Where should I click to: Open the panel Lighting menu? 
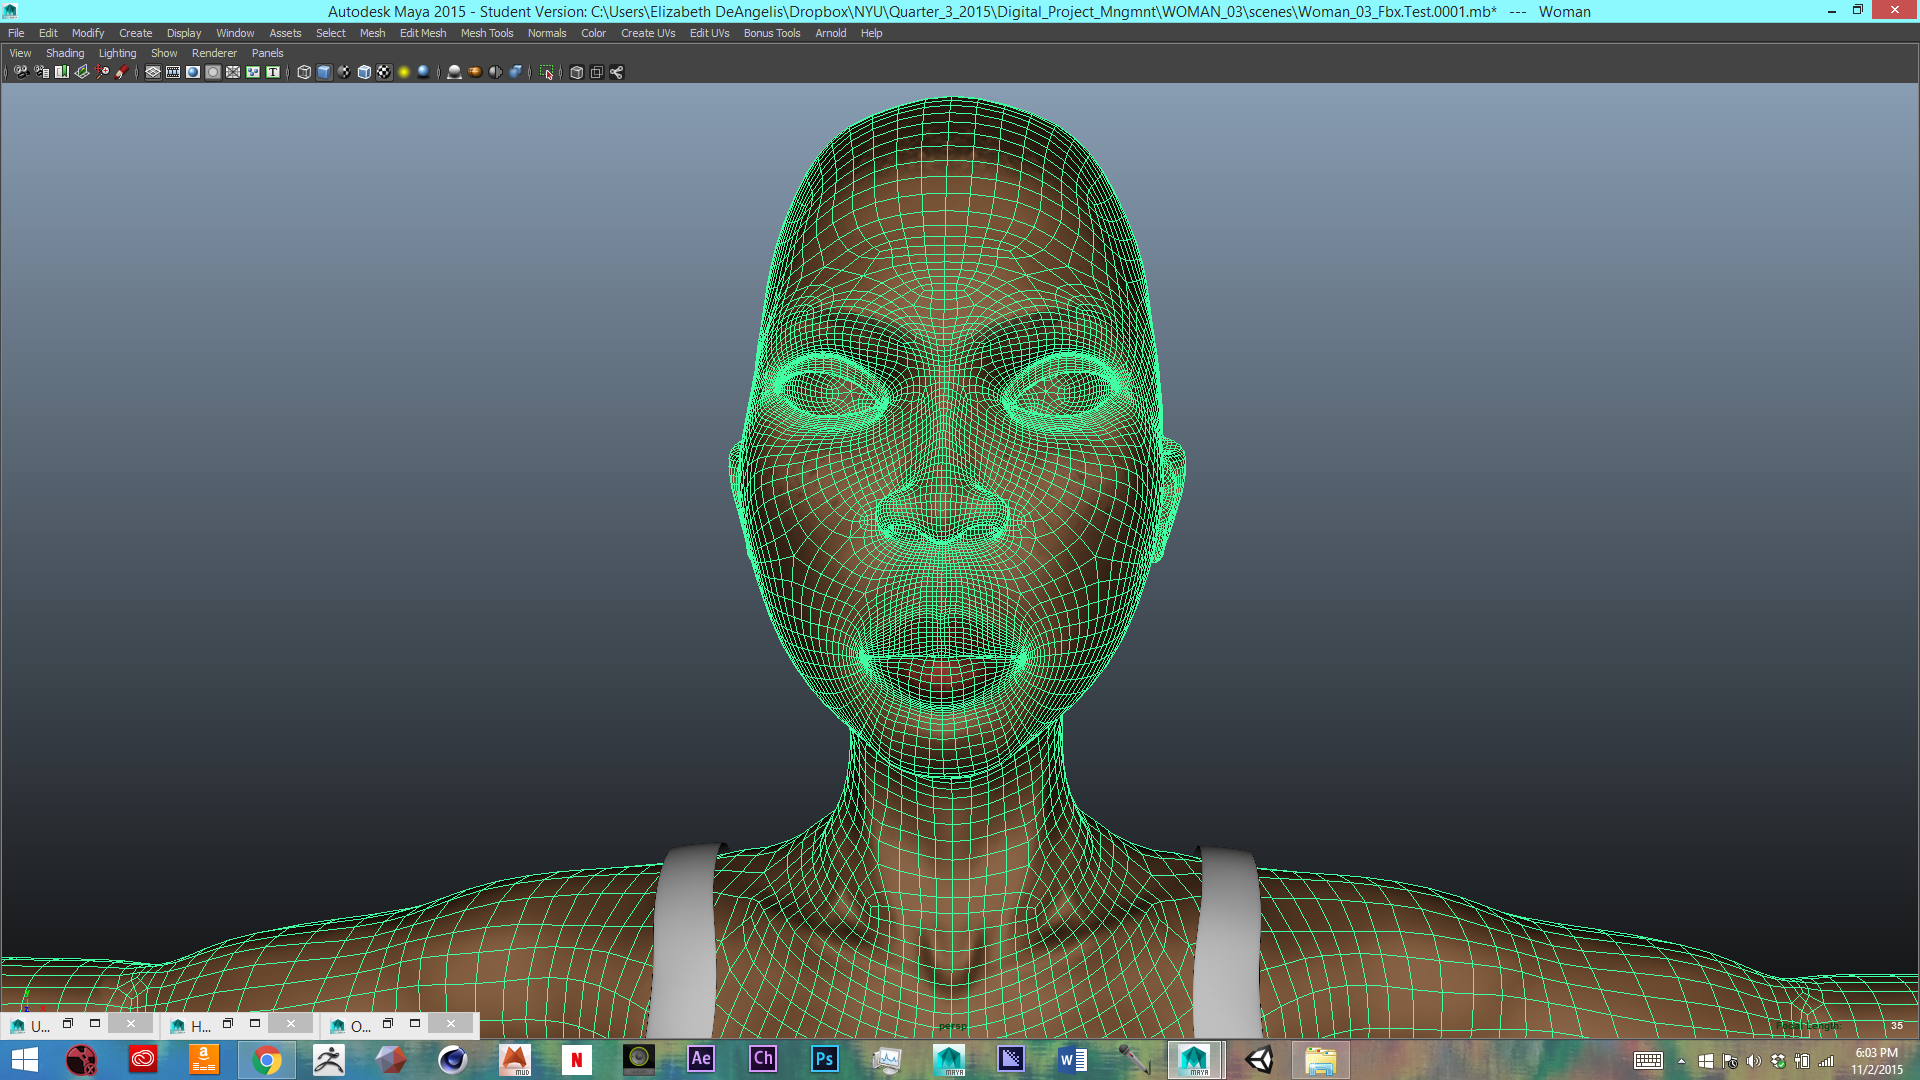[117, 53]
